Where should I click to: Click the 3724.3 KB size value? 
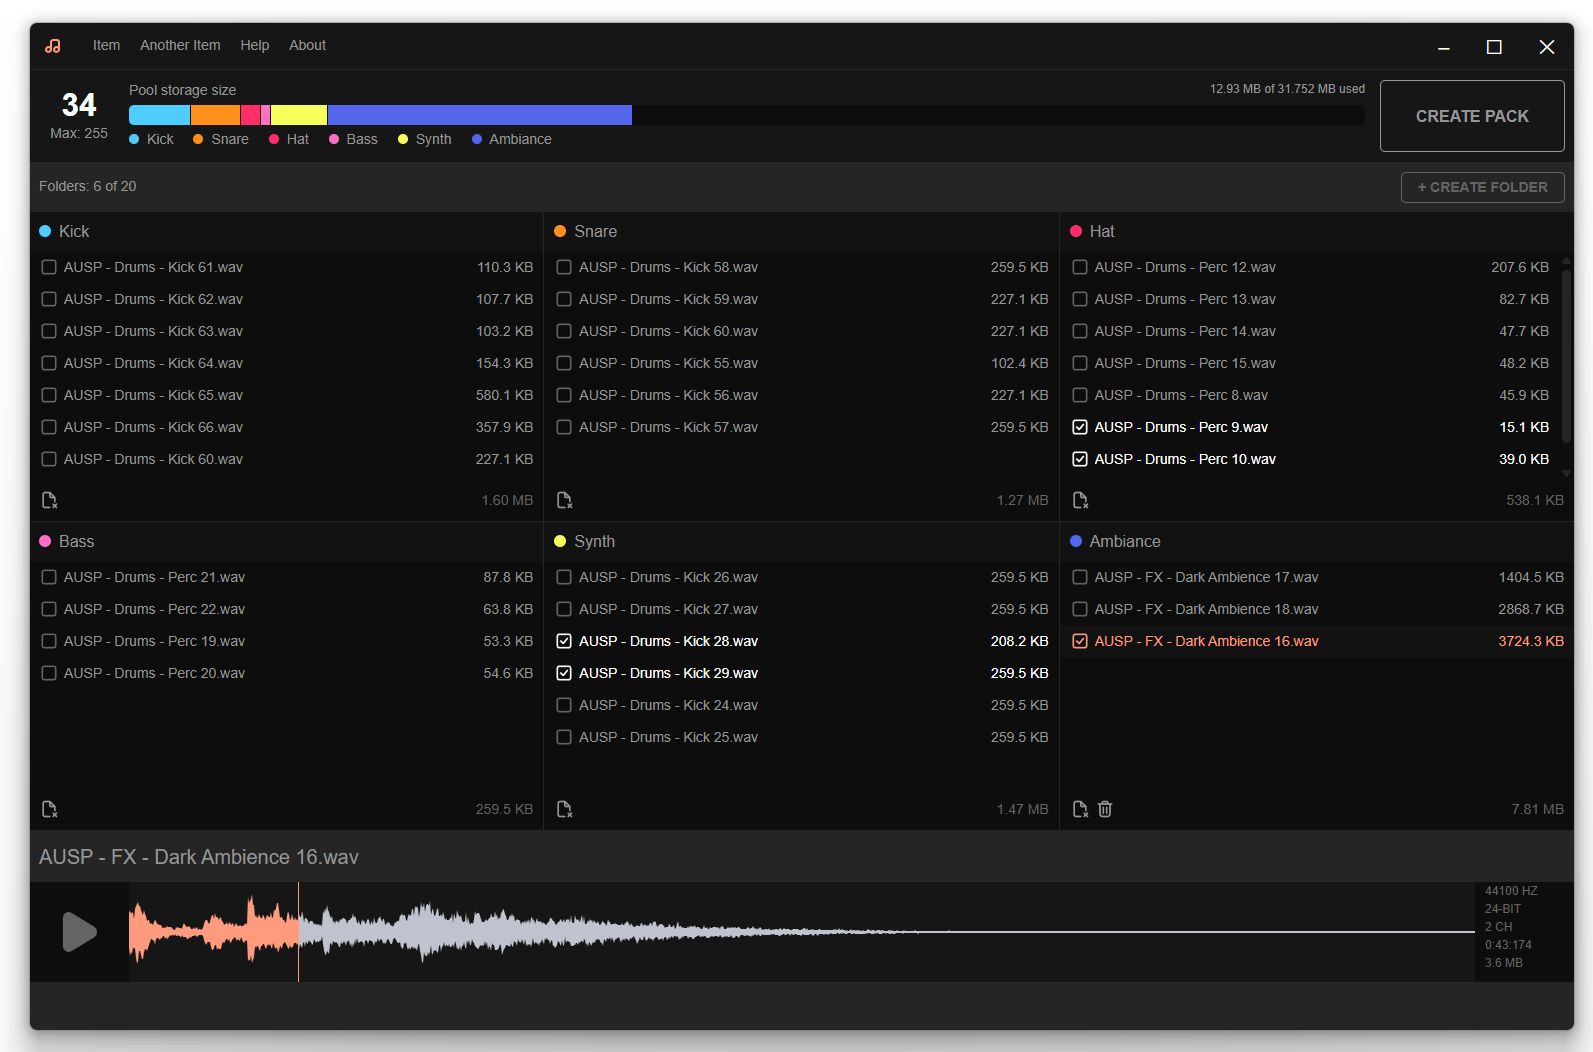click(1531, 641)
